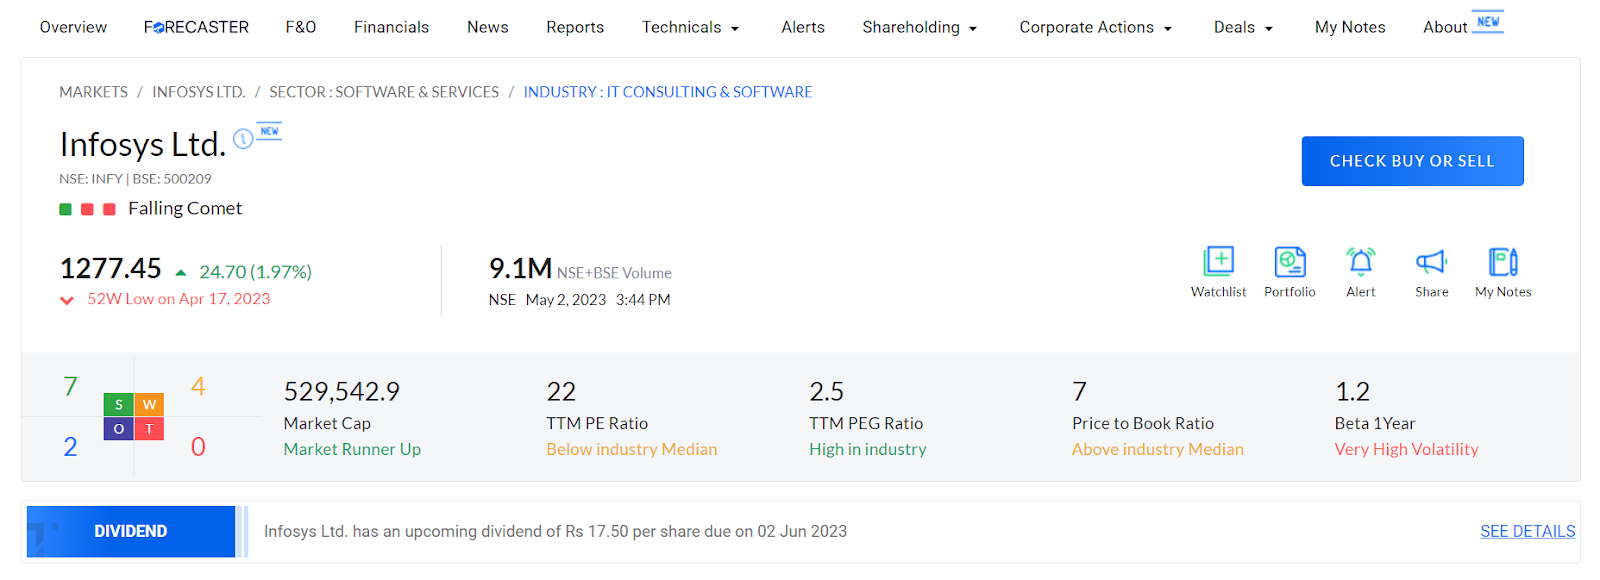The width and height of the screenshot is (1600, 580).
Task: Click TTM PEG Ratio label
Action: 866,424
